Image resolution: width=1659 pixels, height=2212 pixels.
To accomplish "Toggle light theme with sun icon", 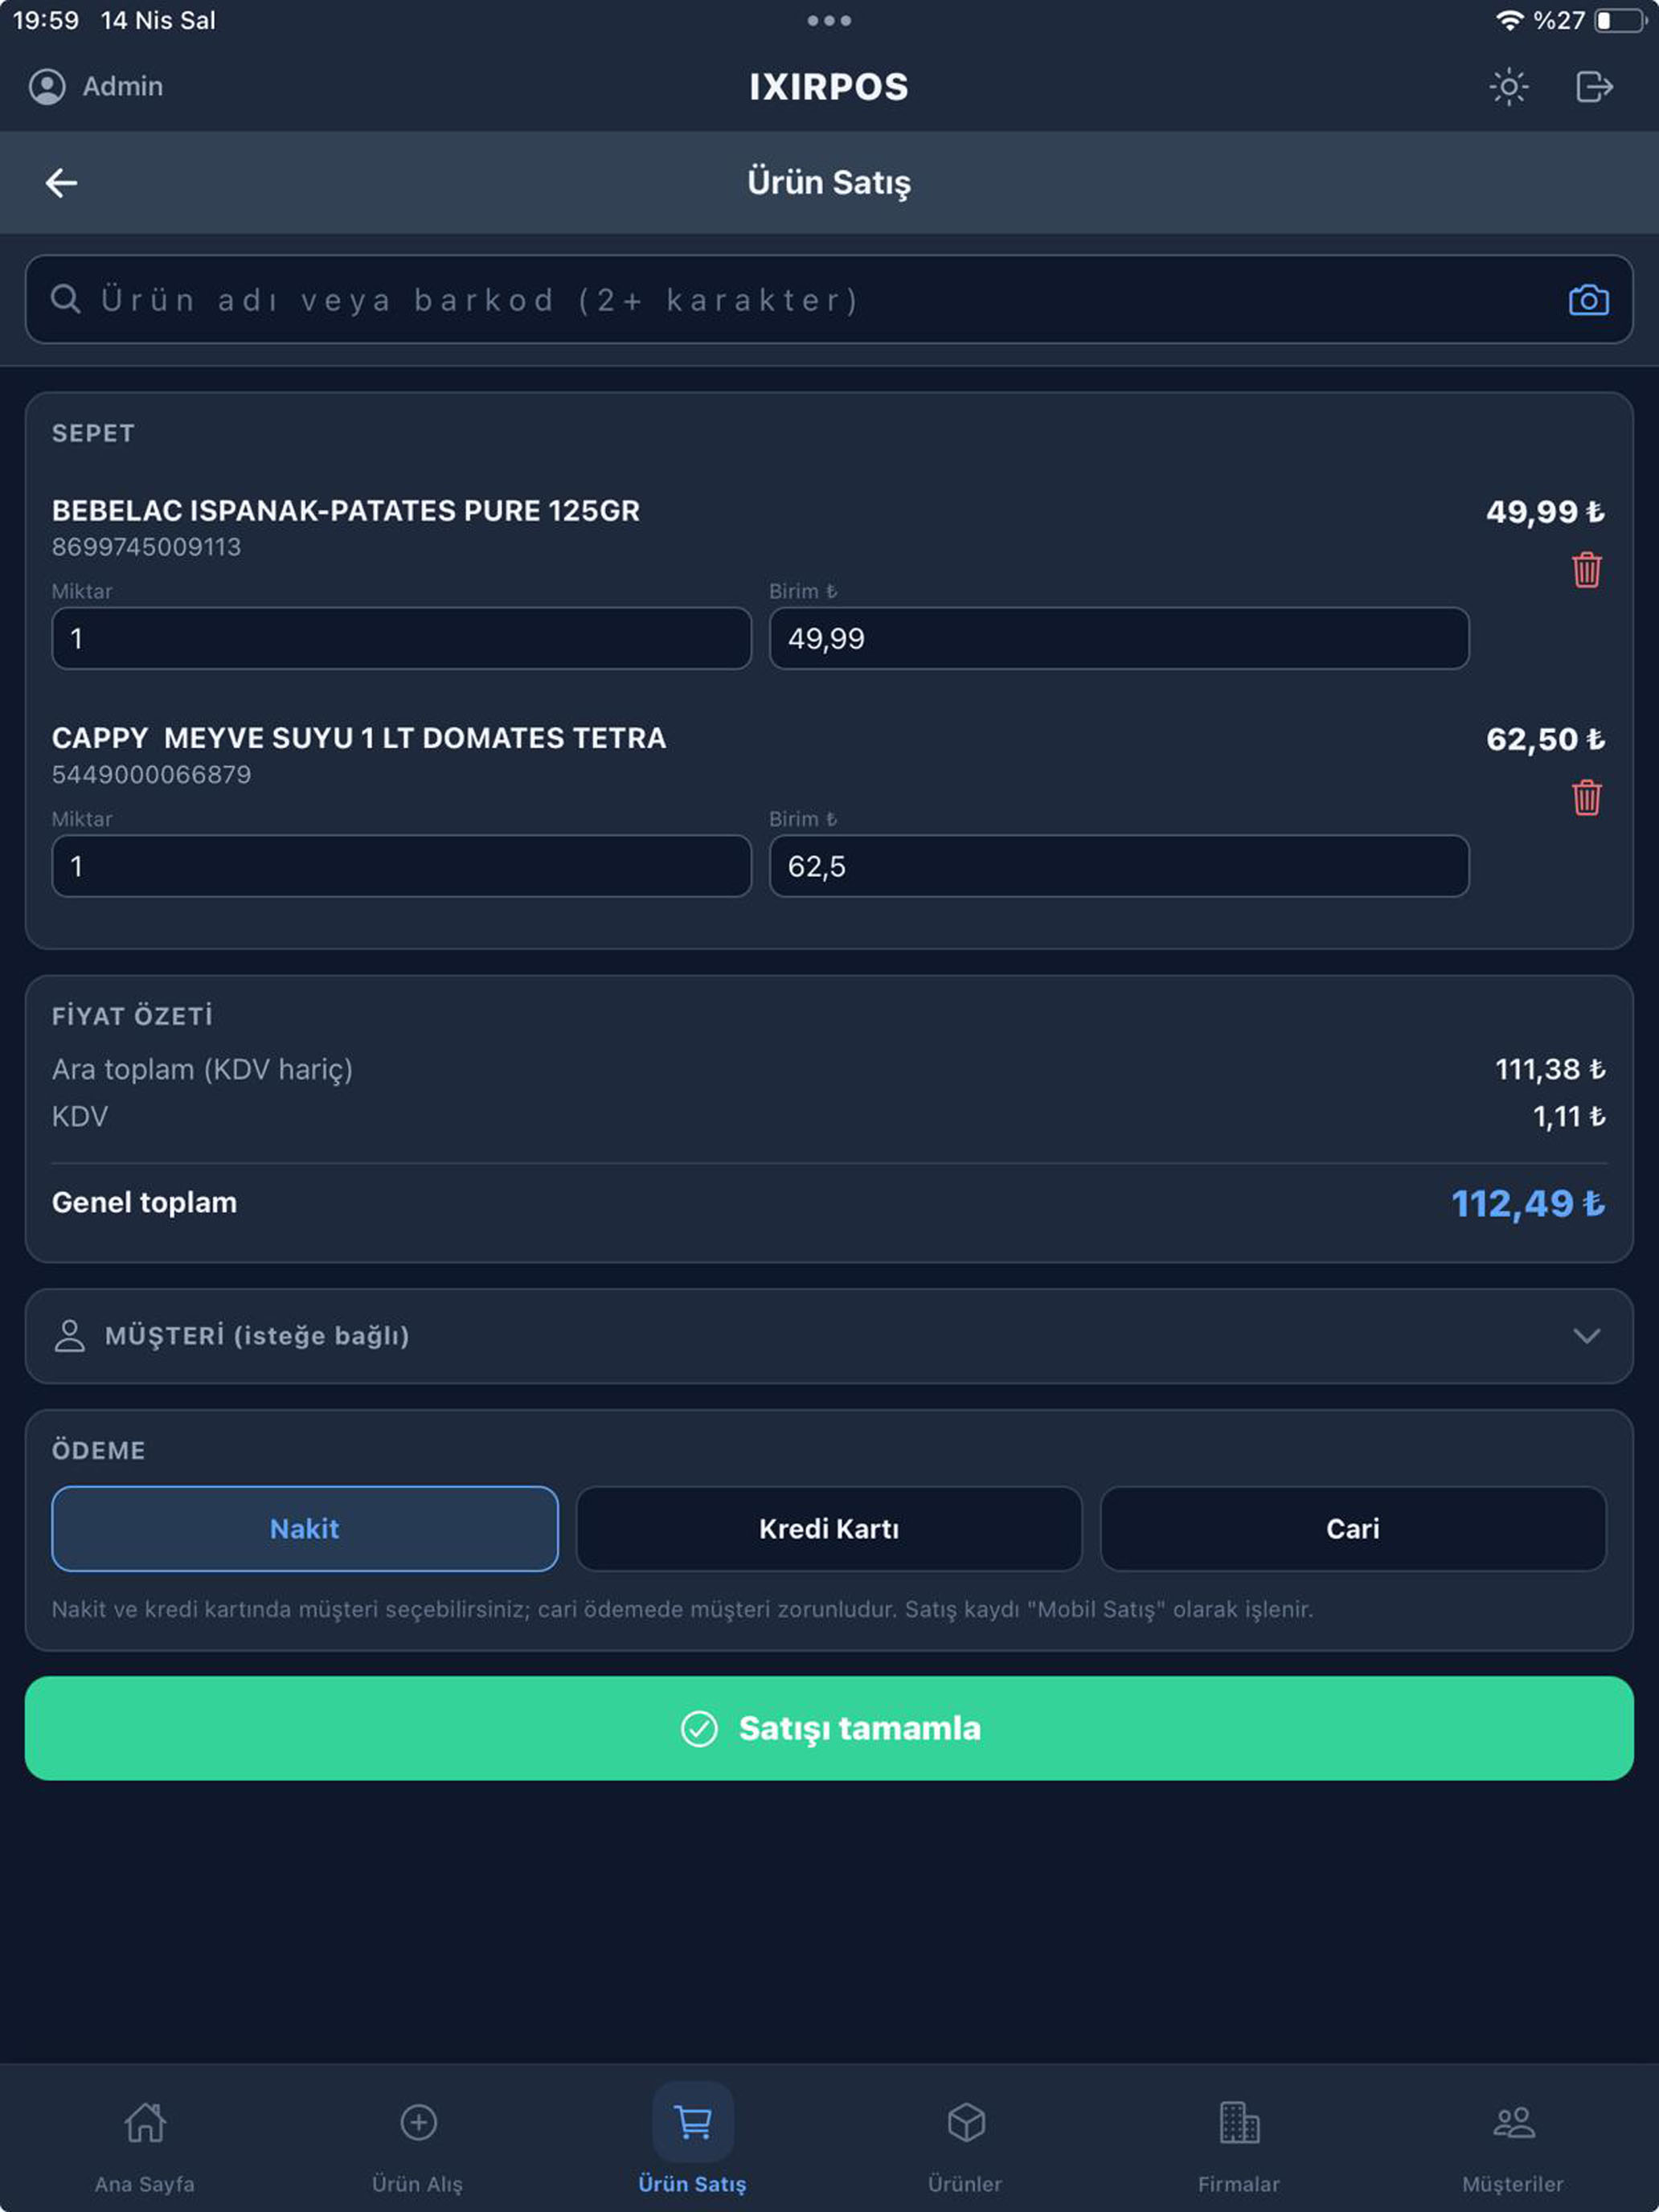I will coord(1508,87).
